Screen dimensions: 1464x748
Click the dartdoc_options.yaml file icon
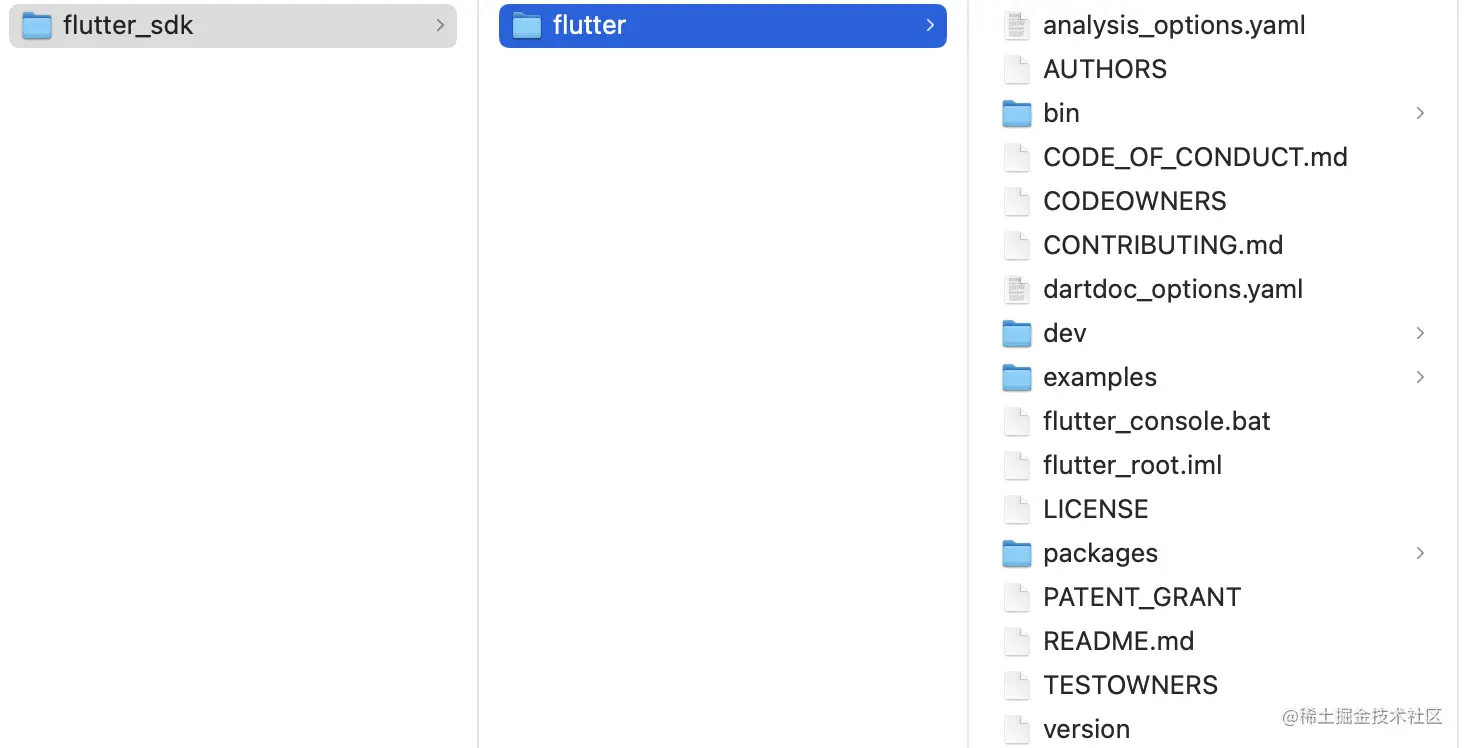(x=1017, y=290)
